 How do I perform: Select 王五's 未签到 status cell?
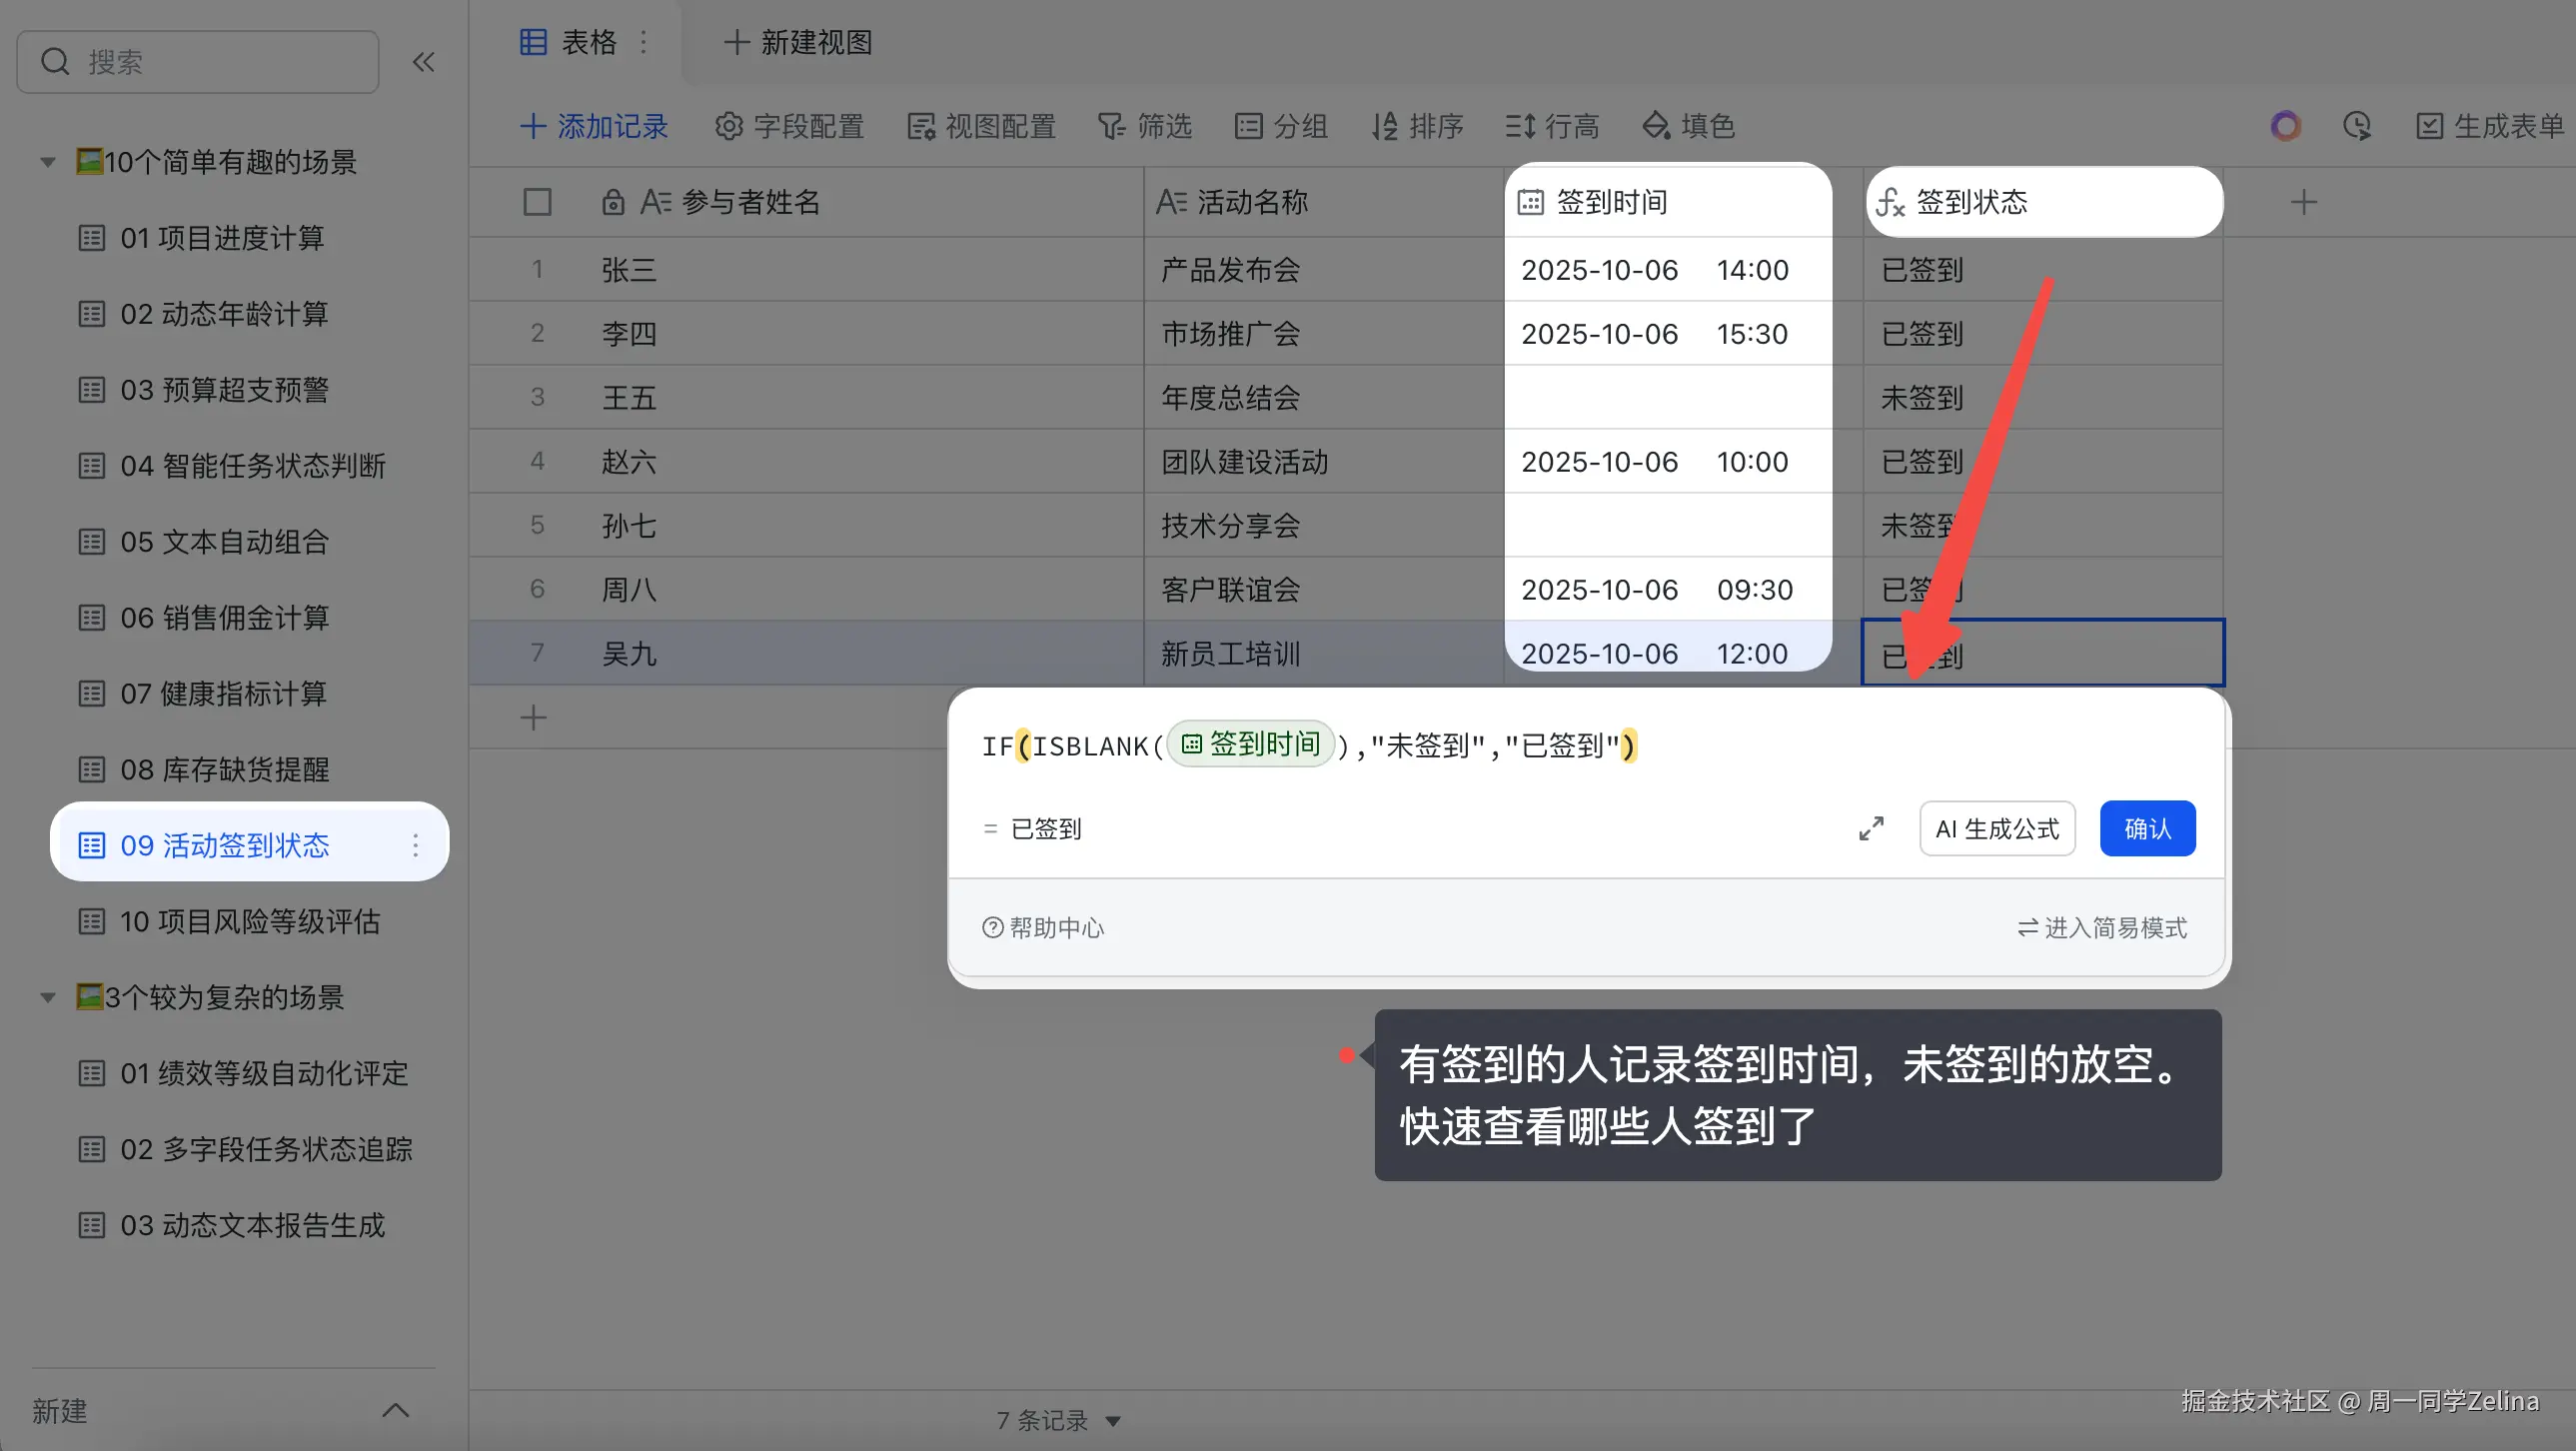tap(2043, 398)
